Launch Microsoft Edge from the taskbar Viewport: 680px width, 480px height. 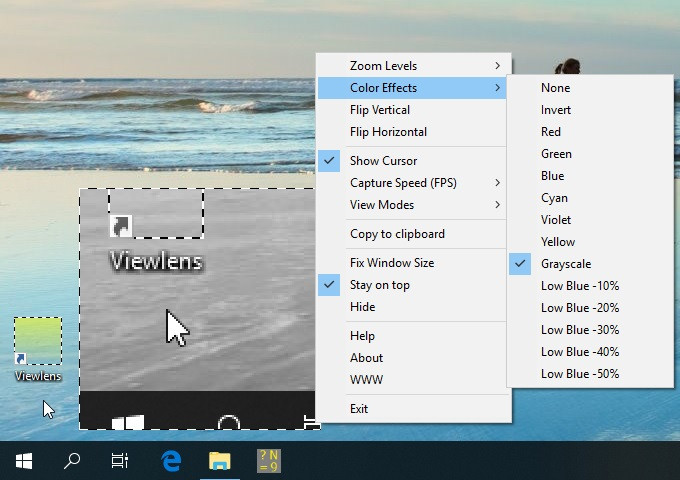(171, 460)
